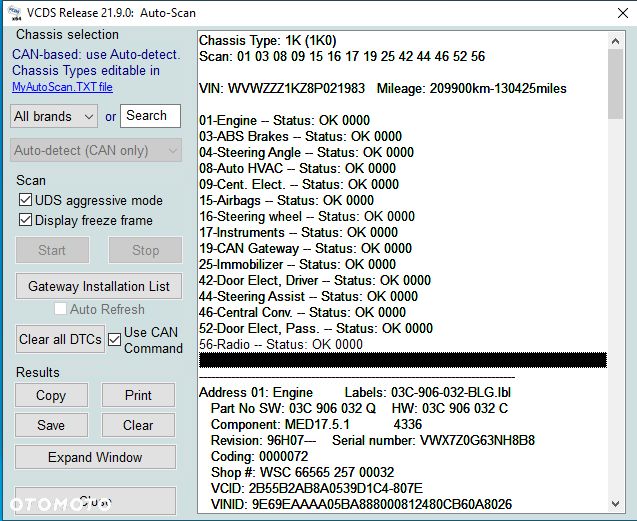Click the '19-CAN Gateway' status line

coord(306,248)
